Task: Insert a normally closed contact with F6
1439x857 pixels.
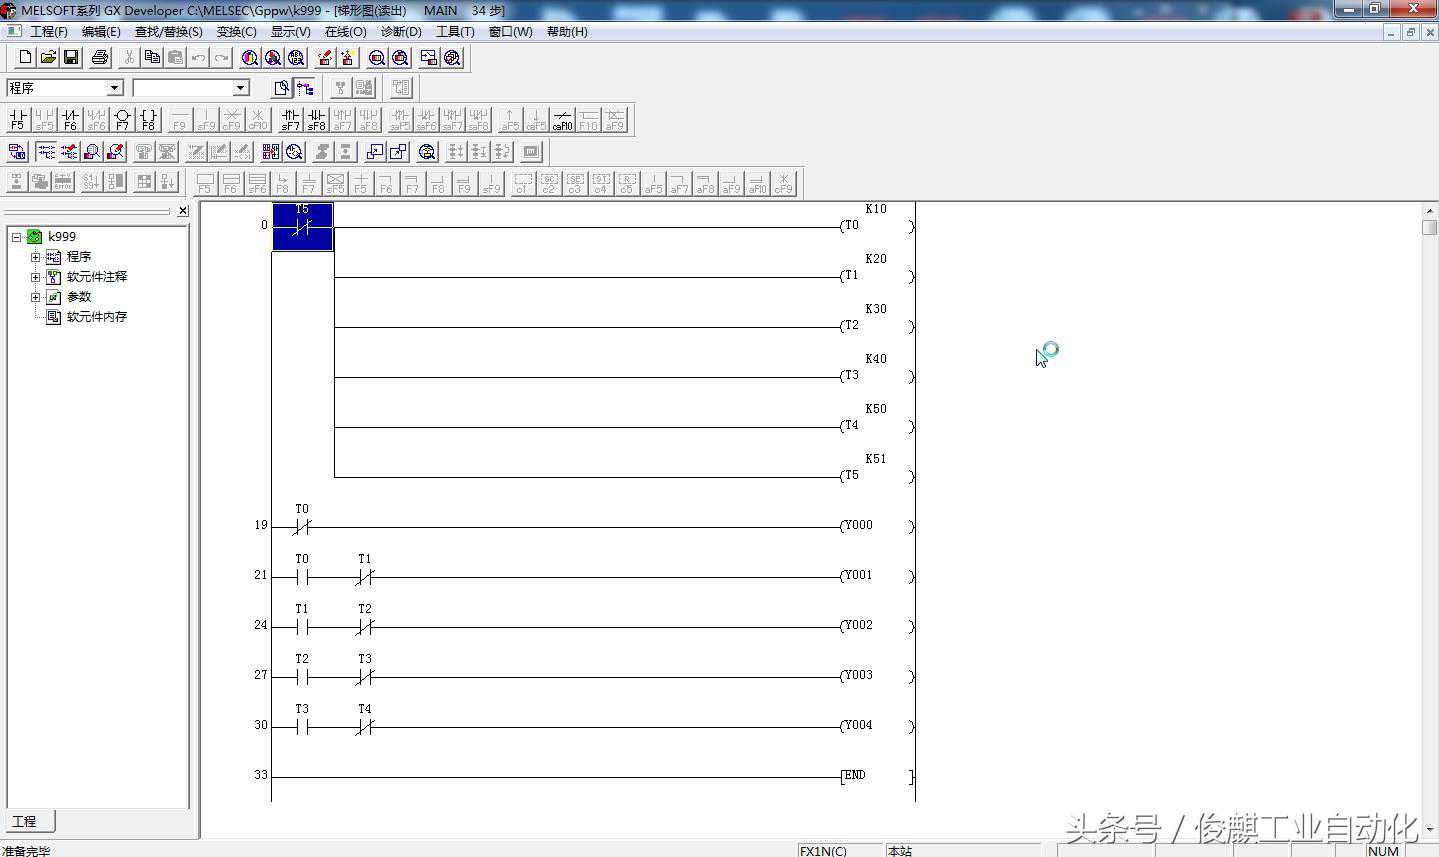Action: point(70,120)
